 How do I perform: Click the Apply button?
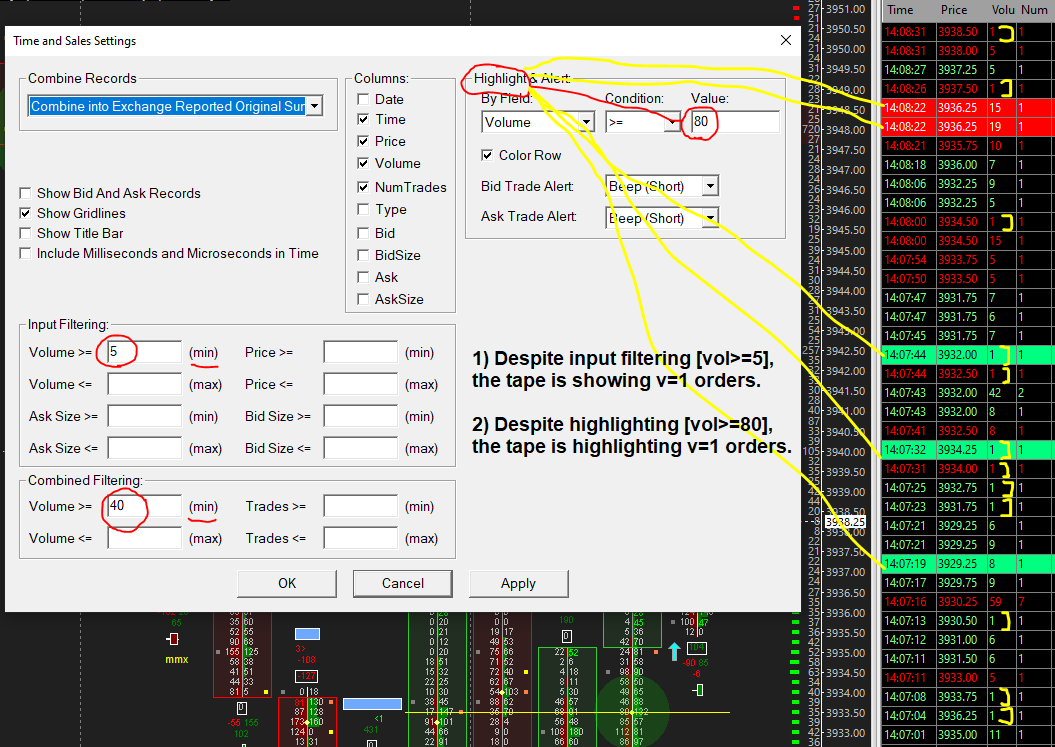click(518, 583)
